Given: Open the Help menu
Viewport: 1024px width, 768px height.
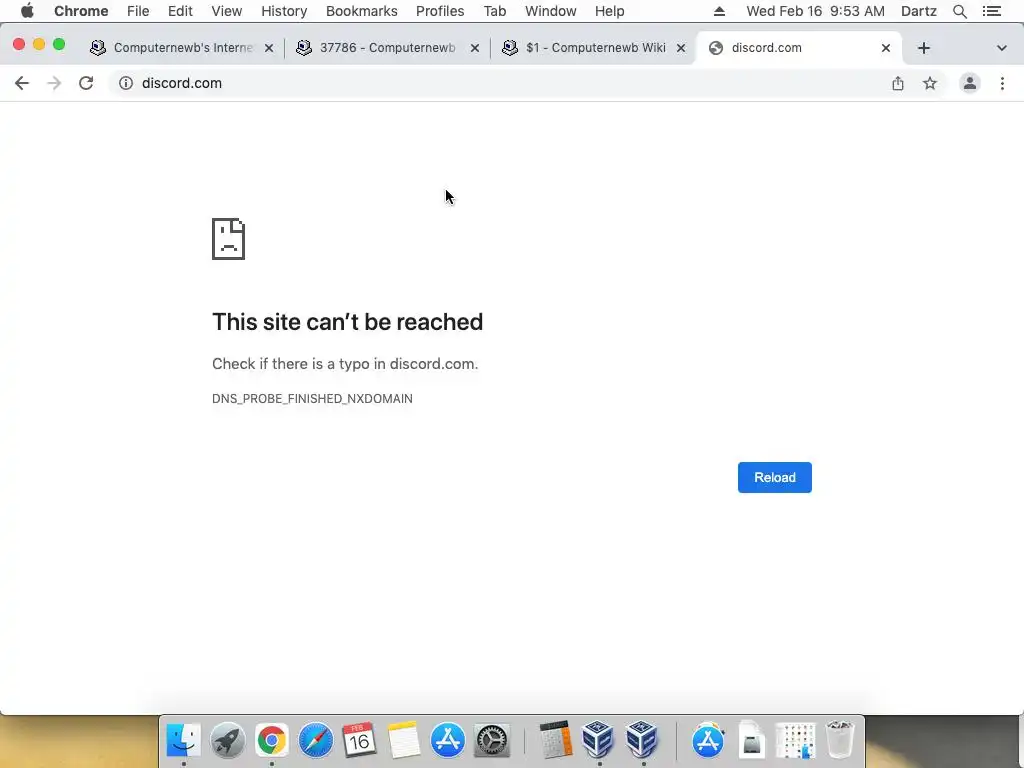Looking at the screenshot, I should (609, 11).
